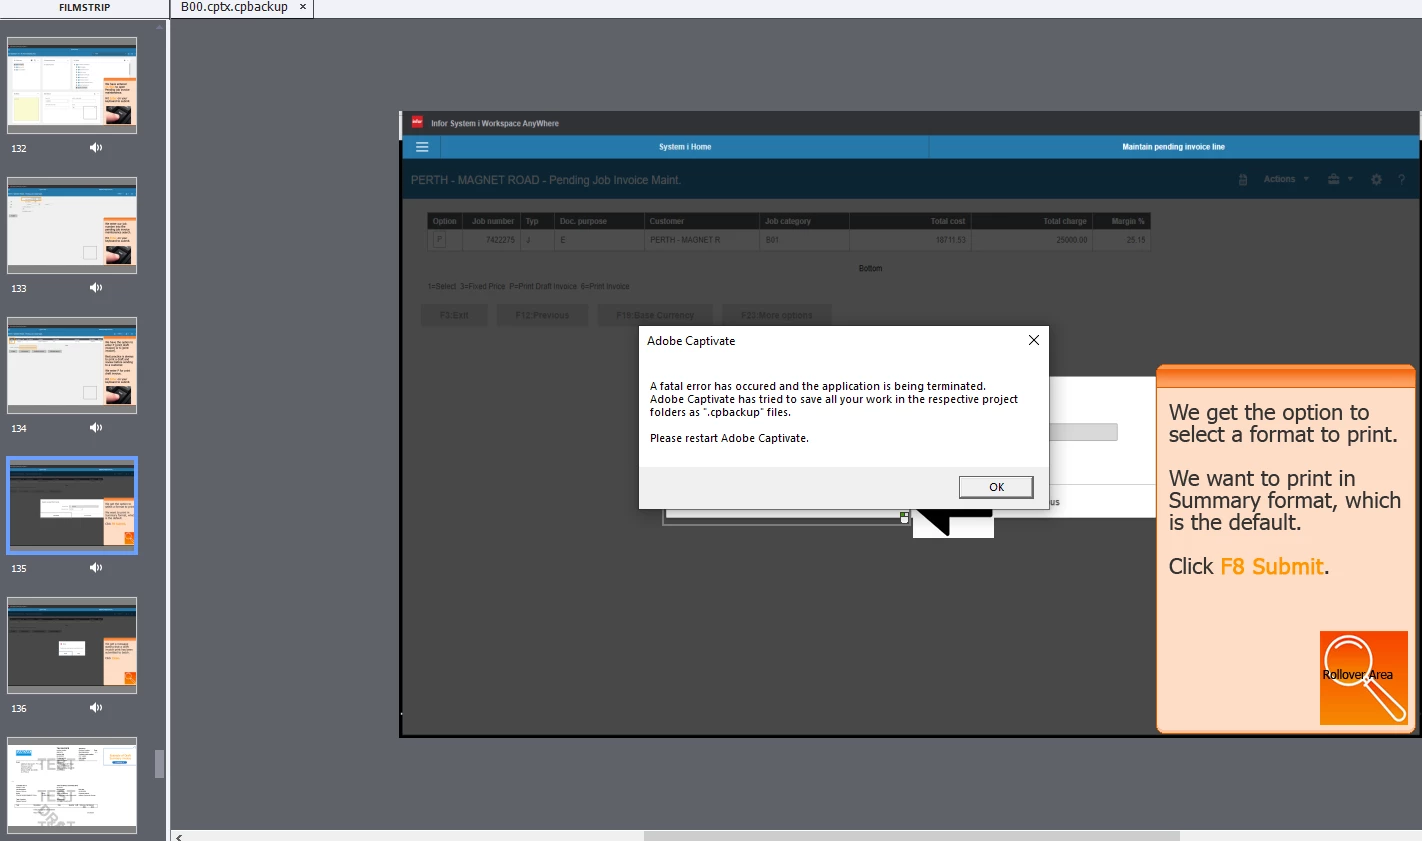Open the hamburger menu in Infor workspace
Screen dimensions: 1422x841
[x=422, y=147]
